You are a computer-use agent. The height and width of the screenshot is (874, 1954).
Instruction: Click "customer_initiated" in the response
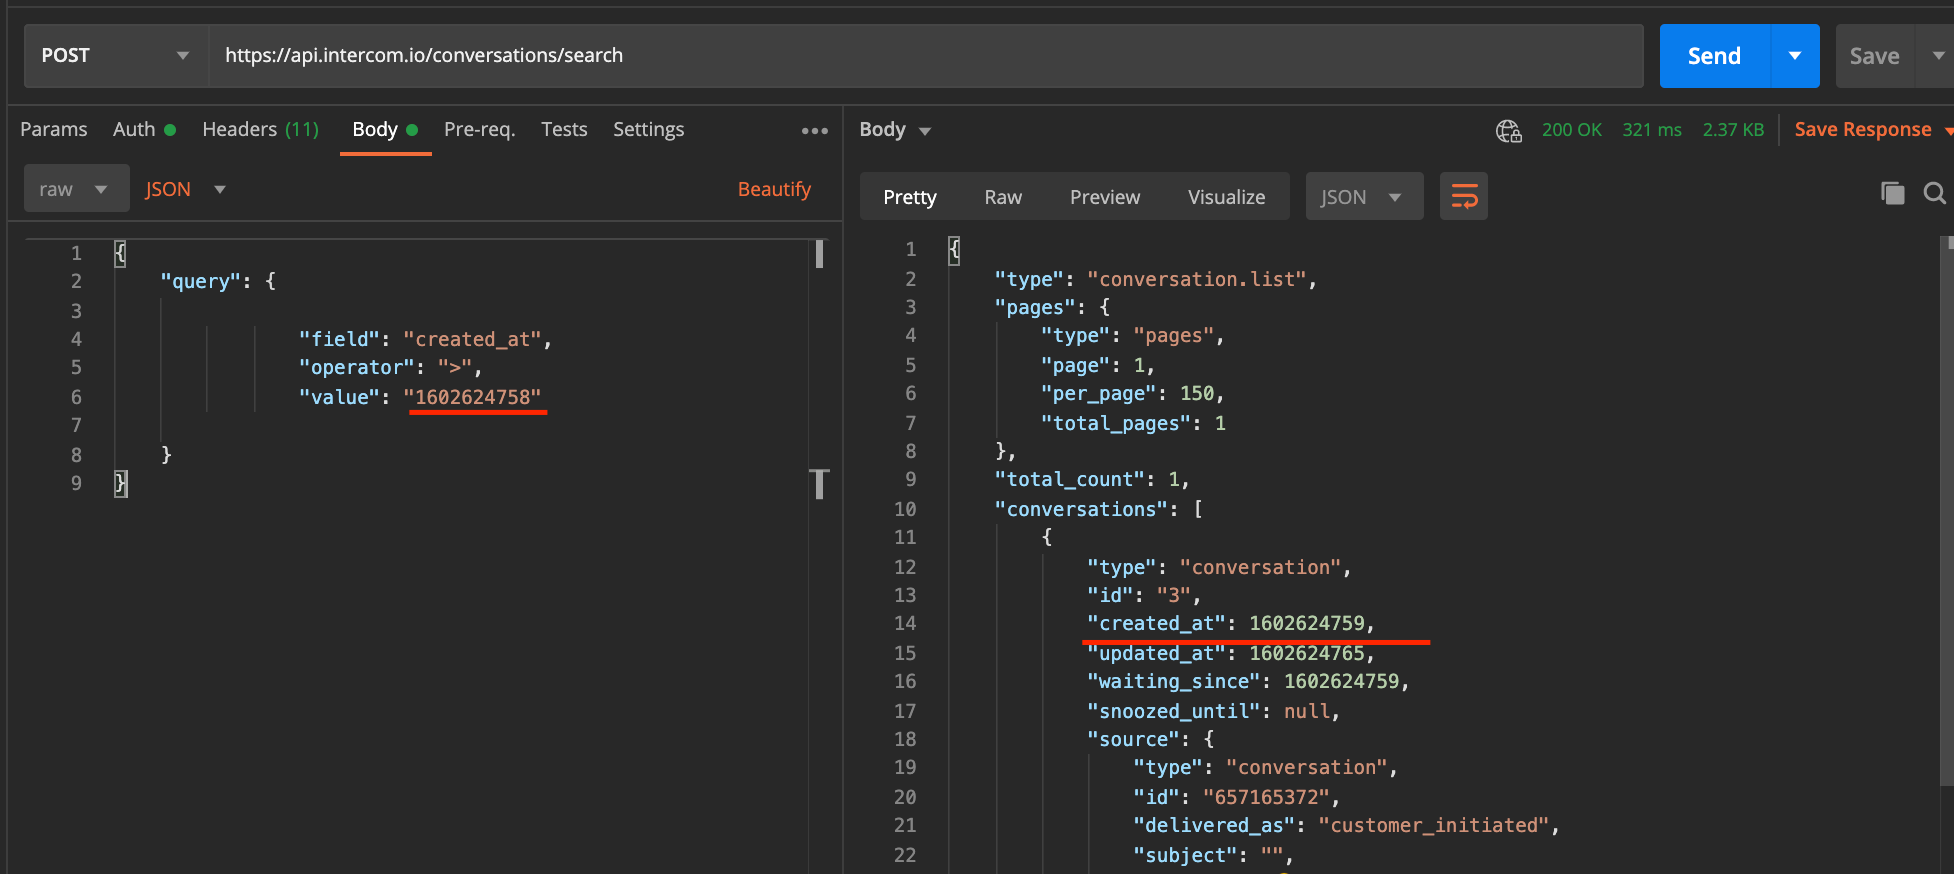1433,825
